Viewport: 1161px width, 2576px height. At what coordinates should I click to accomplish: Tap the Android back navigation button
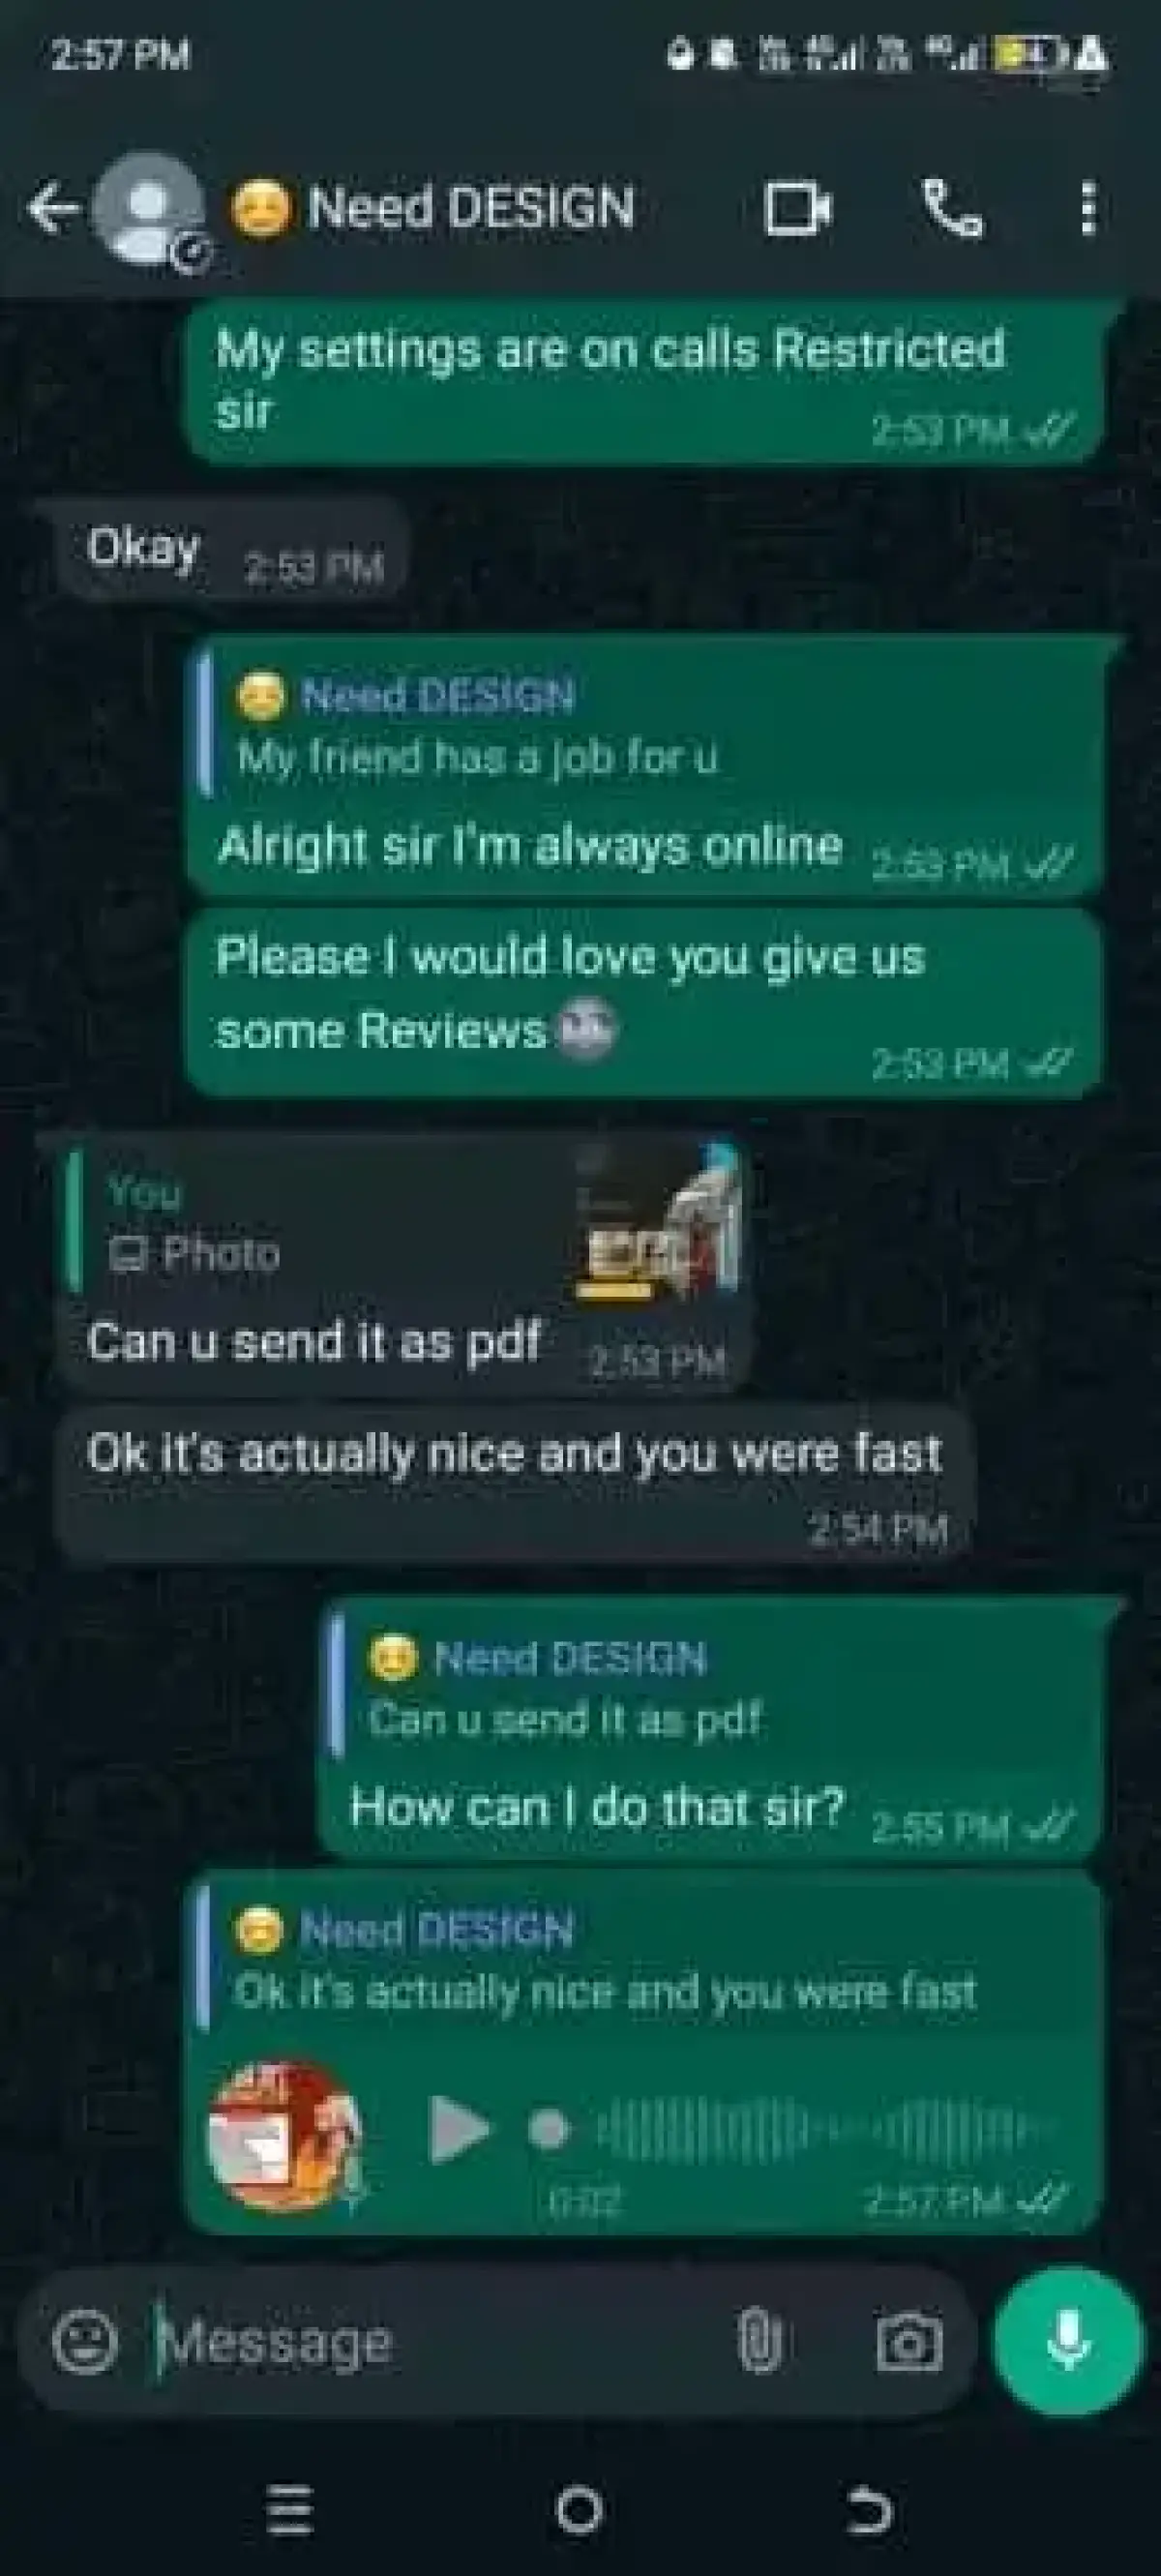(869, 2510)
